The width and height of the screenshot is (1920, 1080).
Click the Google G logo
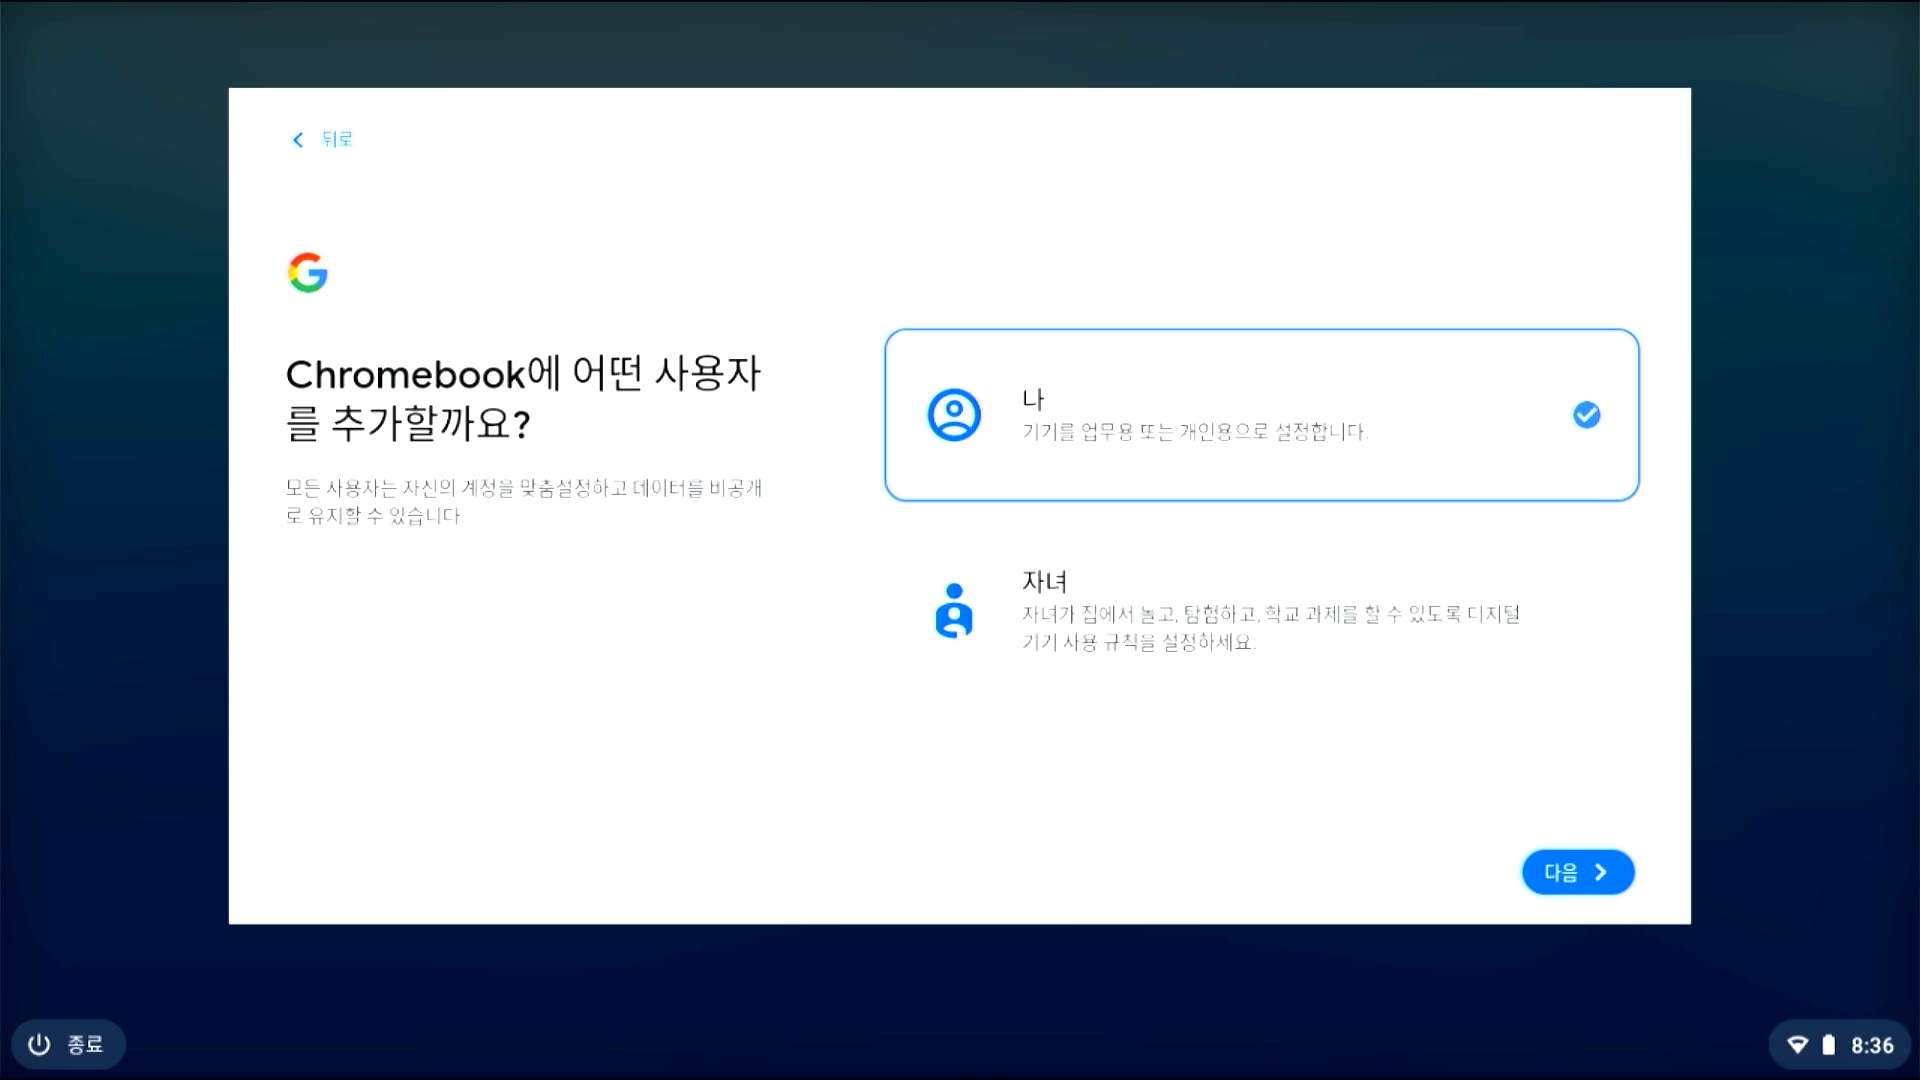(307, 272)
